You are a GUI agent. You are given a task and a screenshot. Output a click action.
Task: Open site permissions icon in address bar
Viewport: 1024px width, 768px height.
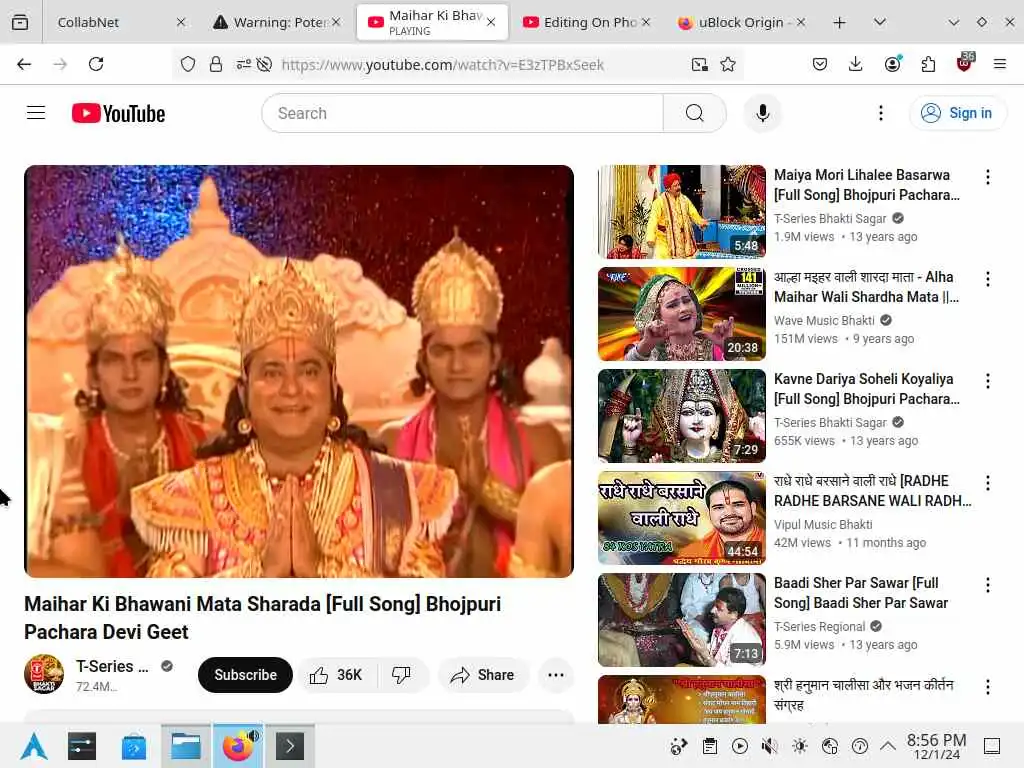tap(244, 64)
